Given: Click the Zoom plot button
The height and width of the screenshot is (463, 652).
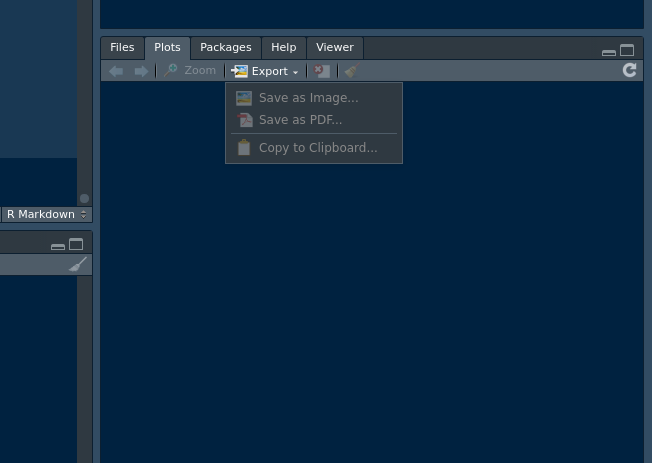Looking at the screenshot, I should point(190,71).
